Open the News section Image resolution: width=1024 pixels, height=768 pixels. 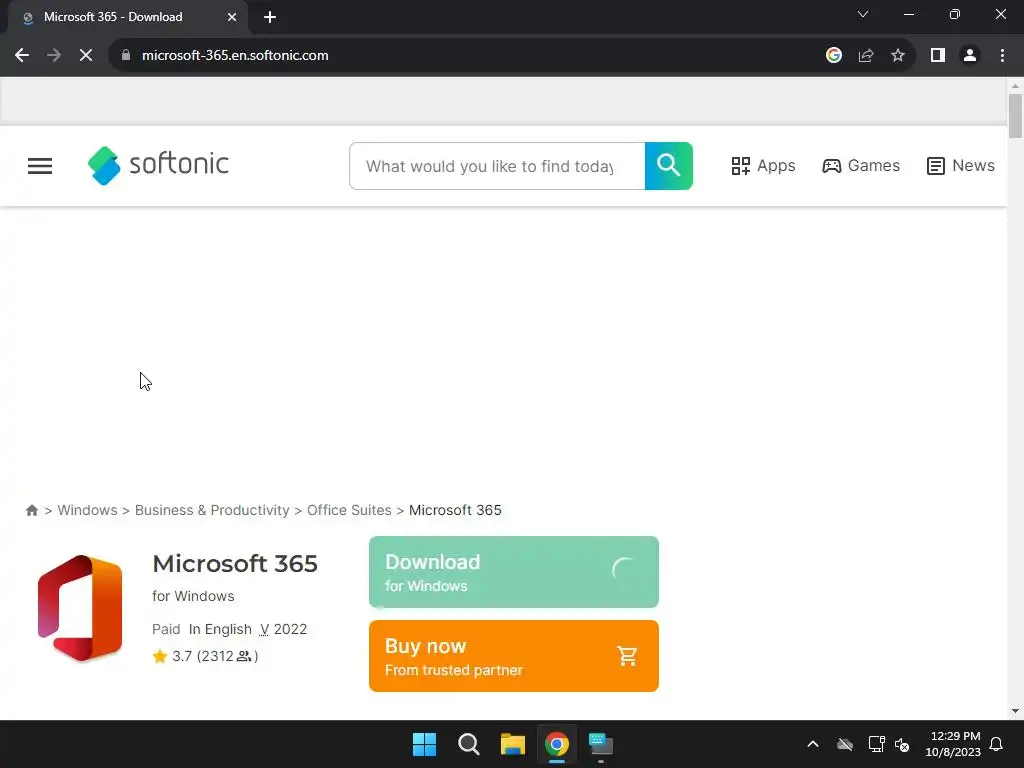[961, 166]
